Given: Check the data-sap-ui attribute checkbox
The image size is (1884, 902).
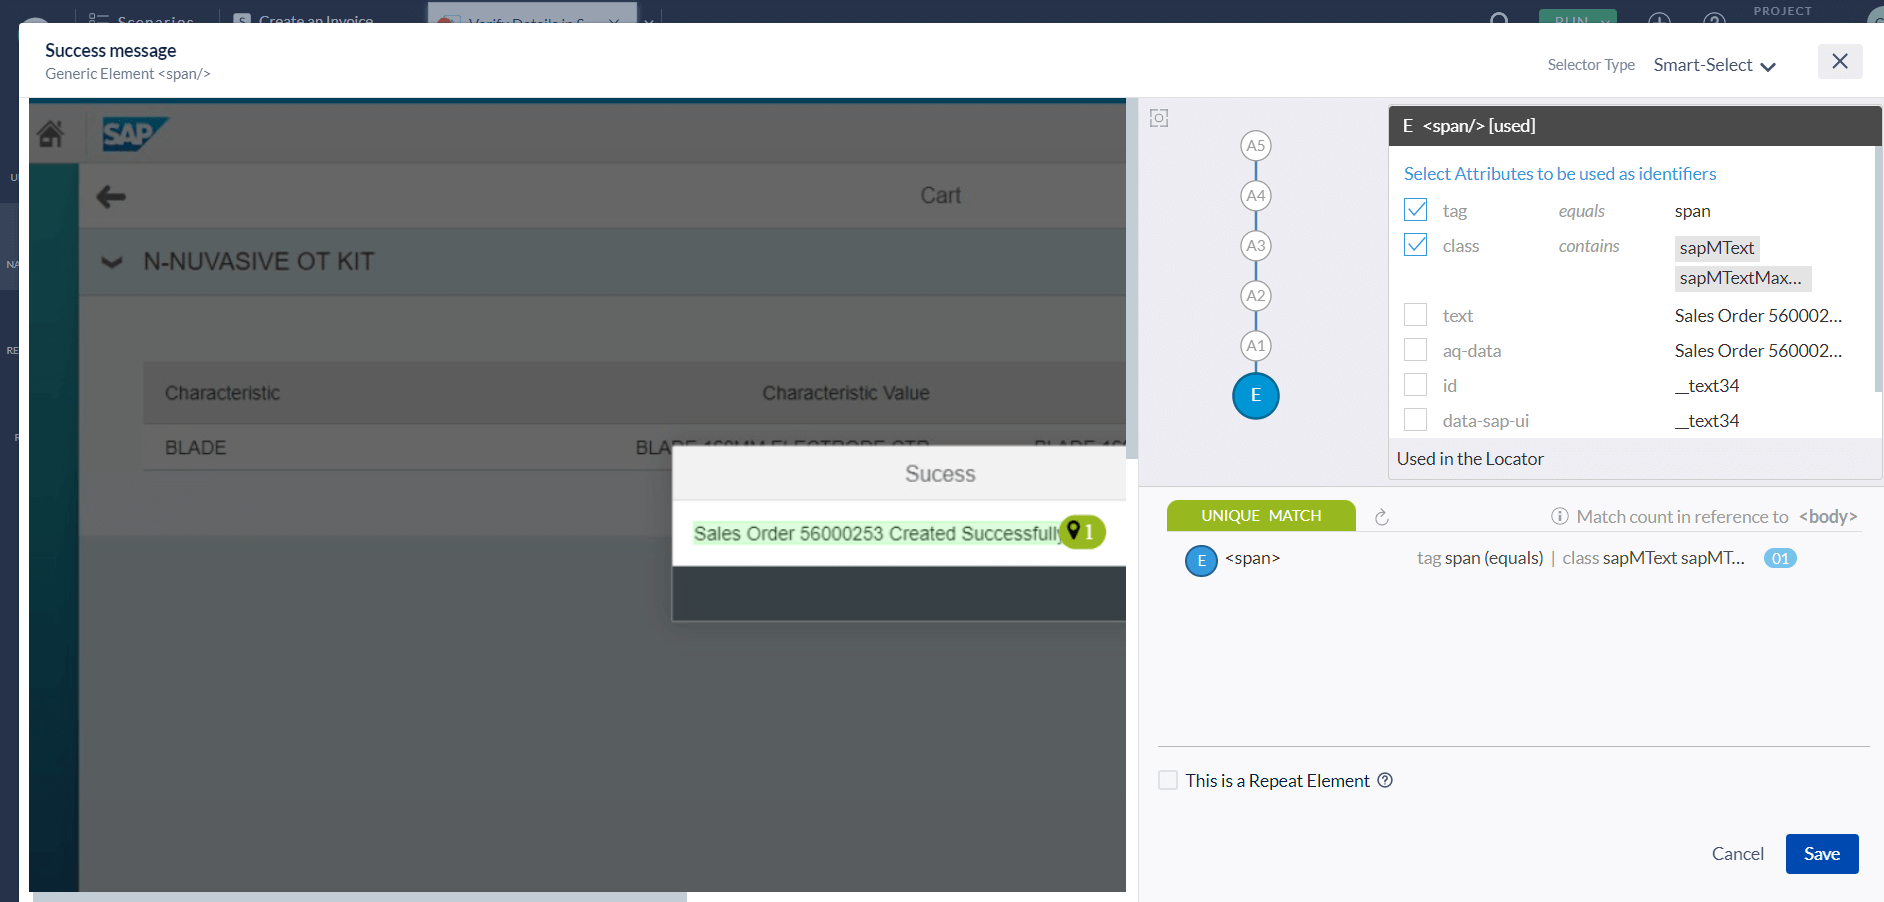Looking at the screenshot, I should tap(1416, 420).
